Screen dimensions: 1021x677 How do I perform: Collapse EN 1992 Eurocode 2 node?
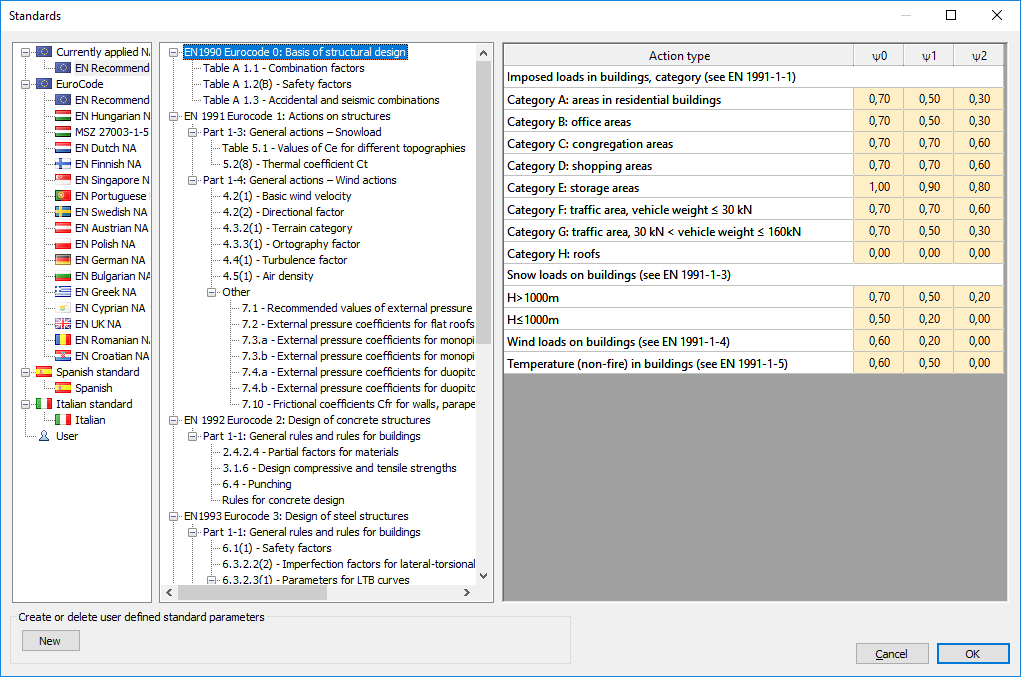173,420
